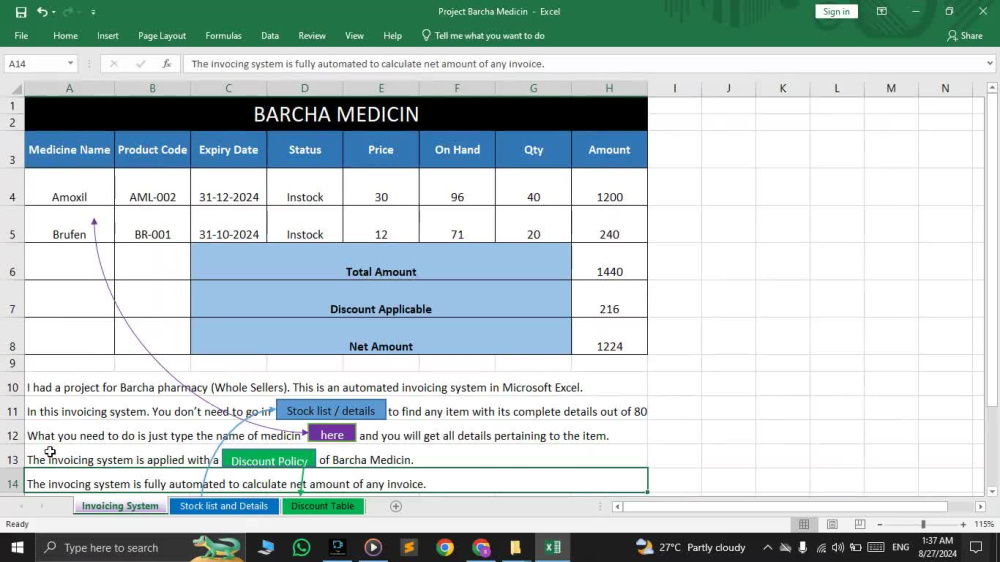
Task: Select column H header
Action: click(x=609, y=89)
